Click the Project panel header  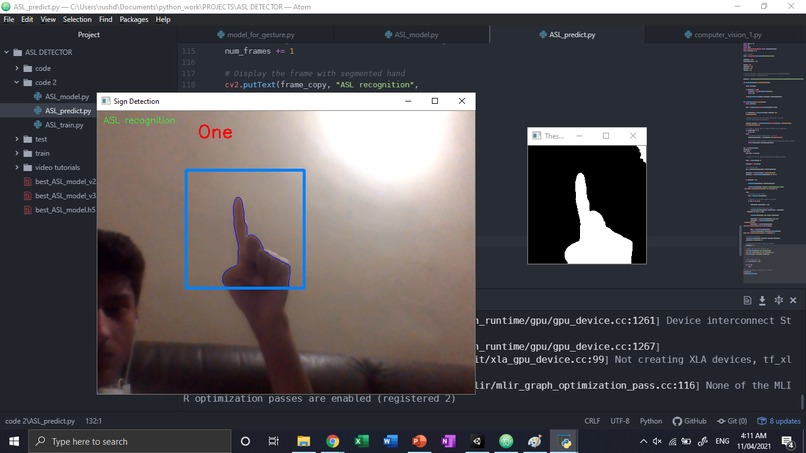(x=88, y=34)
